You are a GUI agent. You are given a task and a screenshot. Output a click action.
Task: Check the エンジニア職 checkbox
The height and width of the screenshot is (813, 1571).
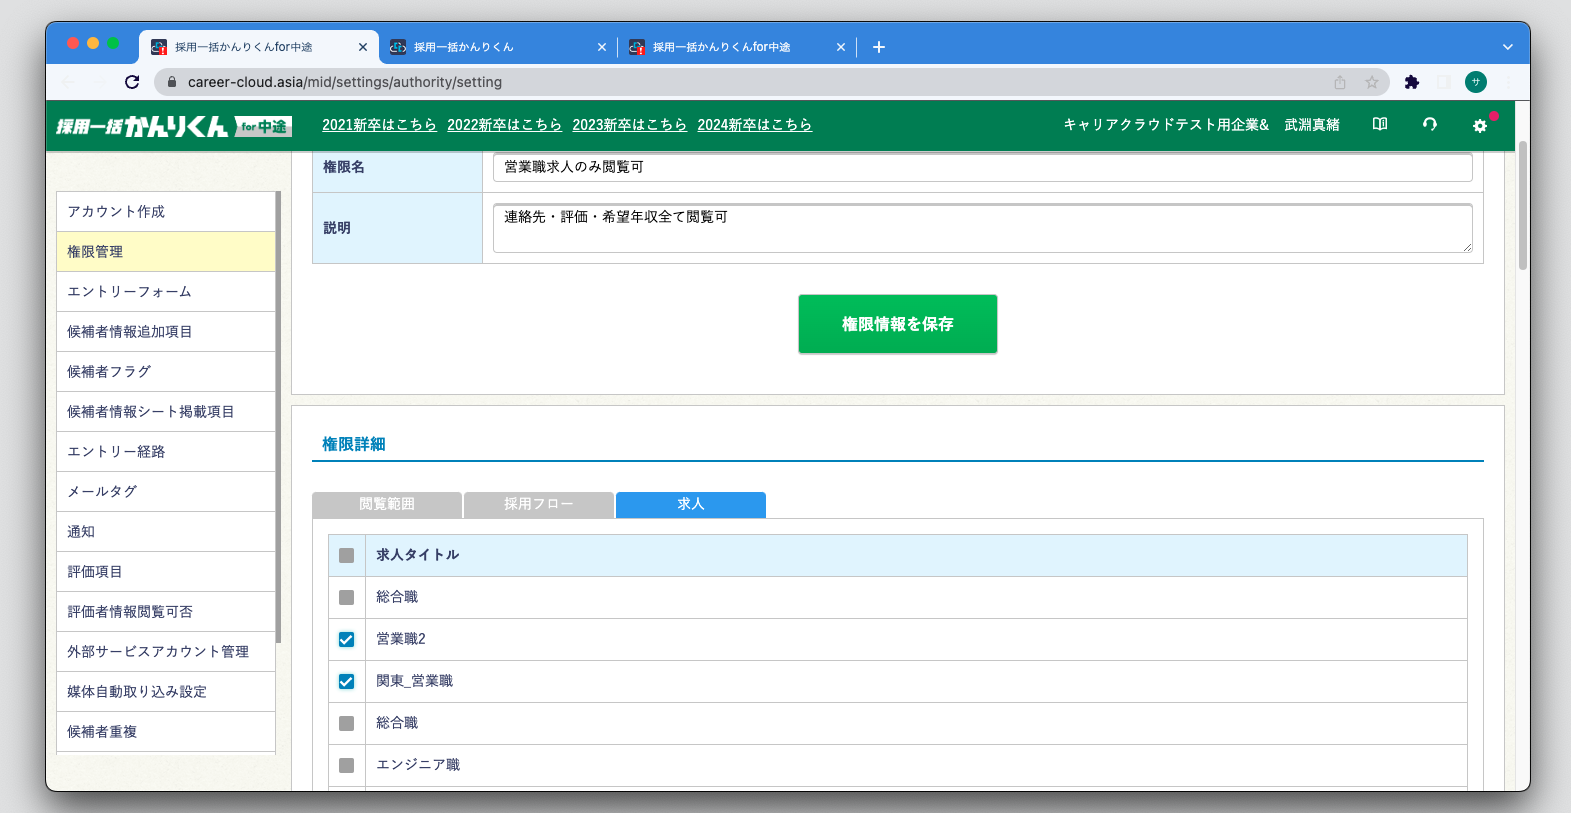[x=347, y=766]
